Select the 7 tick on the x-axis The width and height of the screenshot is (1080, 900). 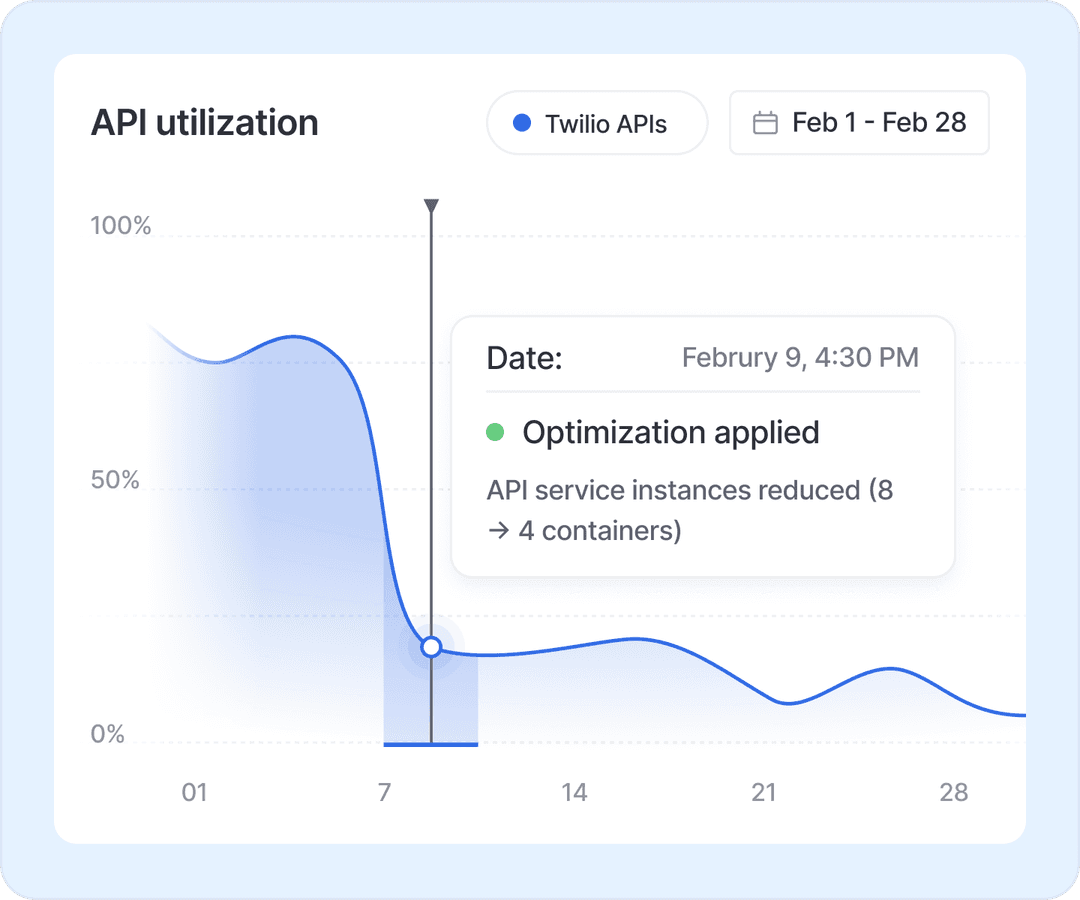[384, 793]
